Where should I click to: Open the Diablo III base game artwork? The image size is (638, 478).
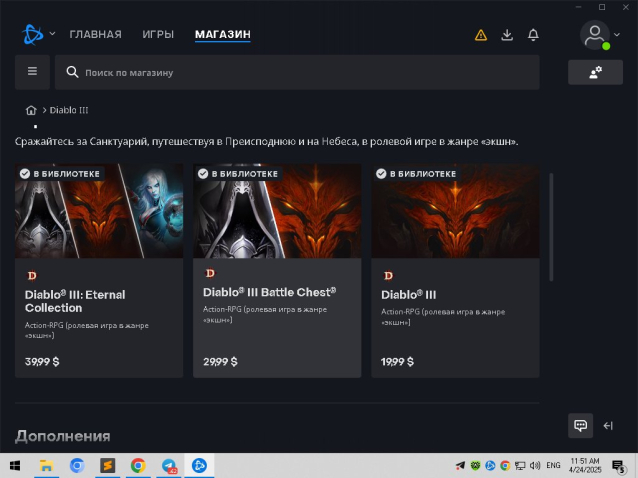point(455,211)
